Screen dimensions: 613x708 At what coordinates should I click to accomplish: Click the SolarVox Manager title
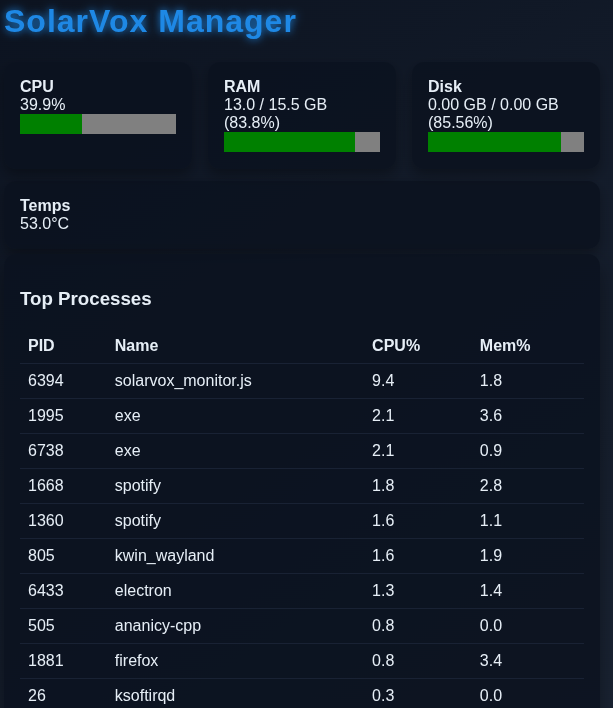point(150,21)
